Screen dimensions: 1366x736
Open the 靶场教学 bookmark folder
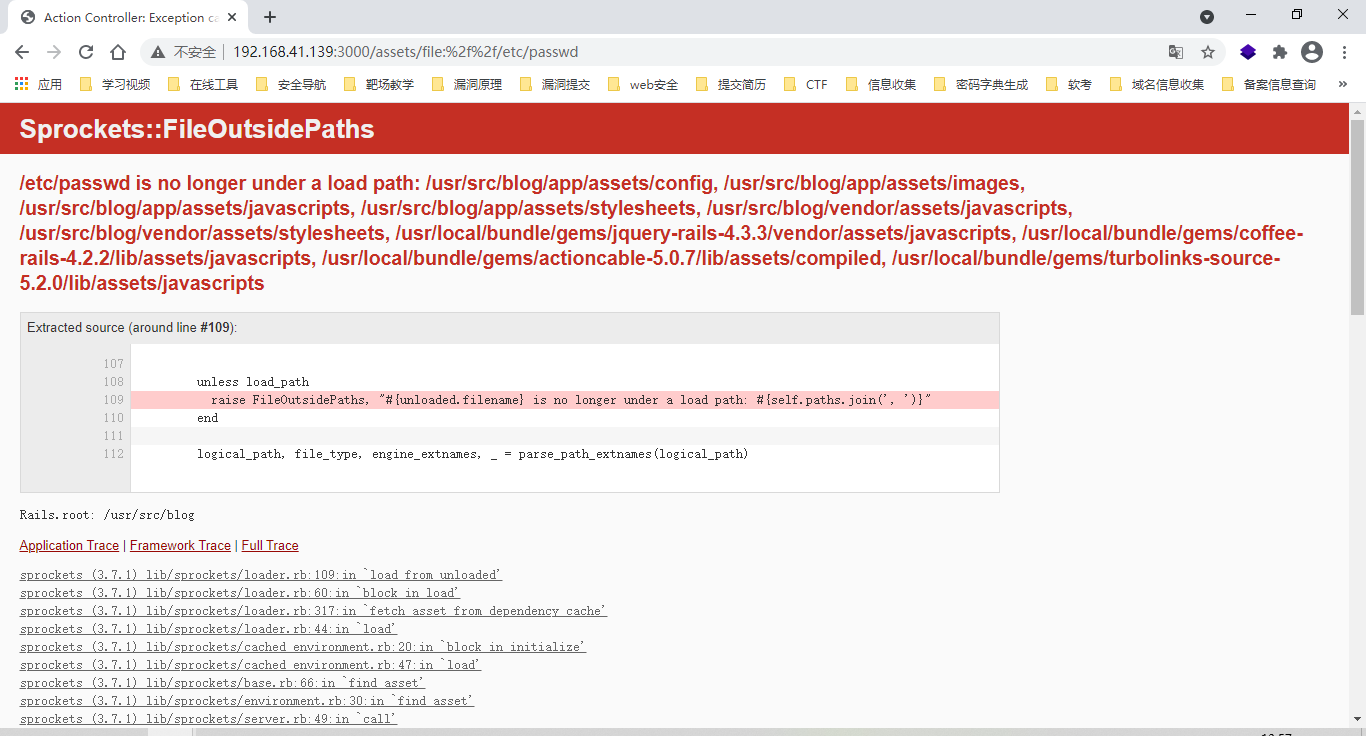379,84
